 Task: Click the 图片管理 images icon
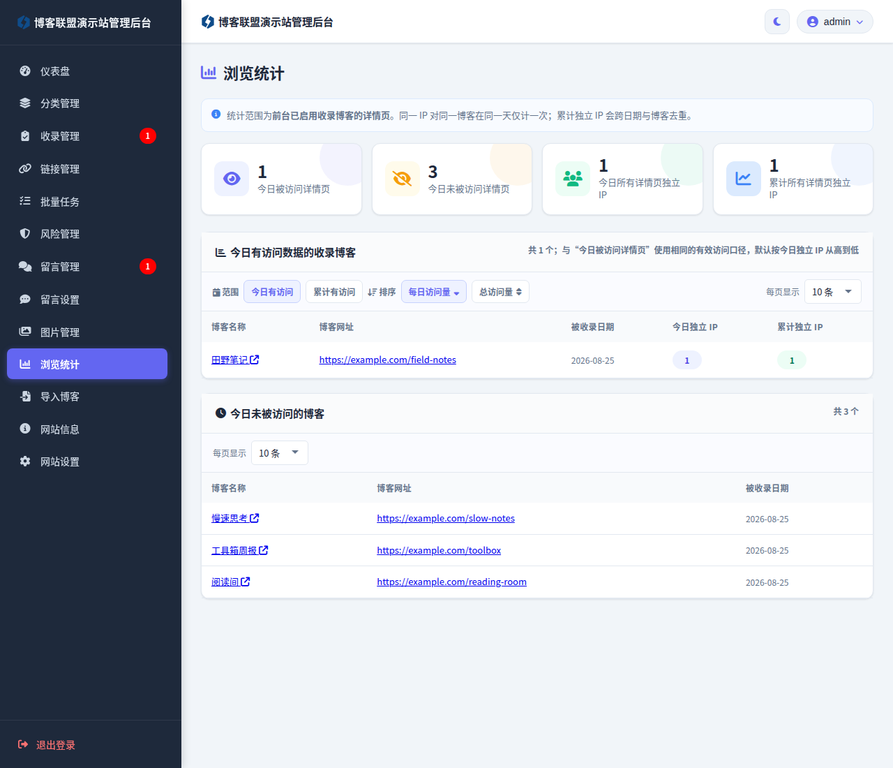tap(25, 331)
